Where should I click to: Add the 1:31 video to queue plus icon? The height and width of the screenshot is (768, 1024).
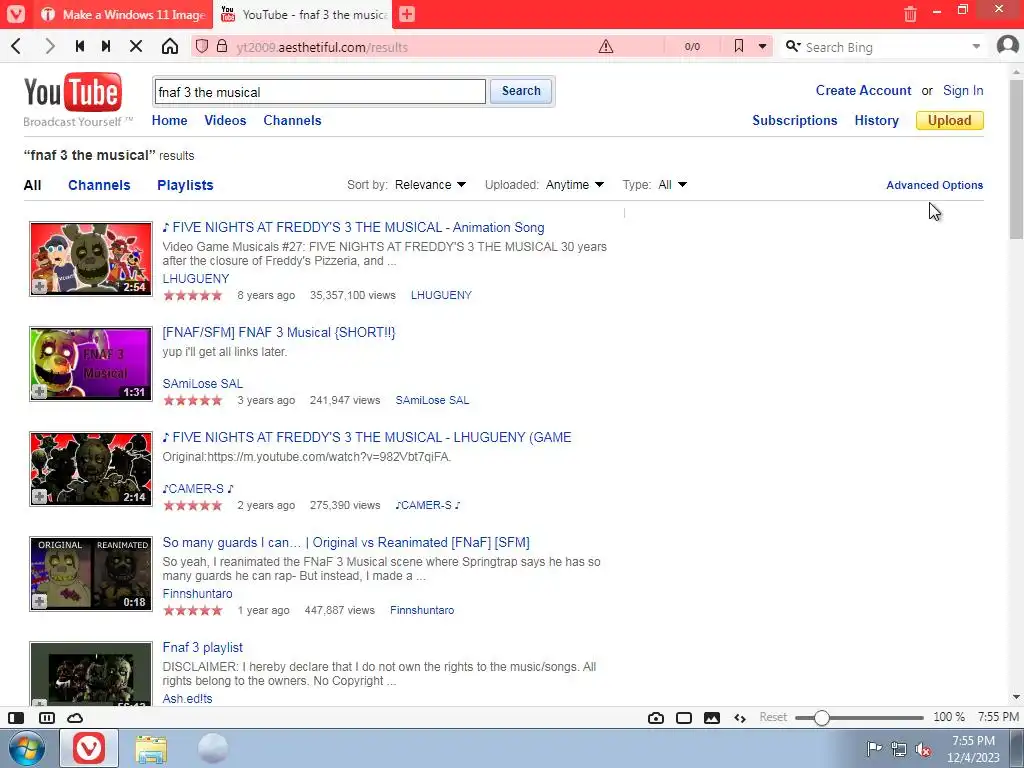[x=39, y=392]
